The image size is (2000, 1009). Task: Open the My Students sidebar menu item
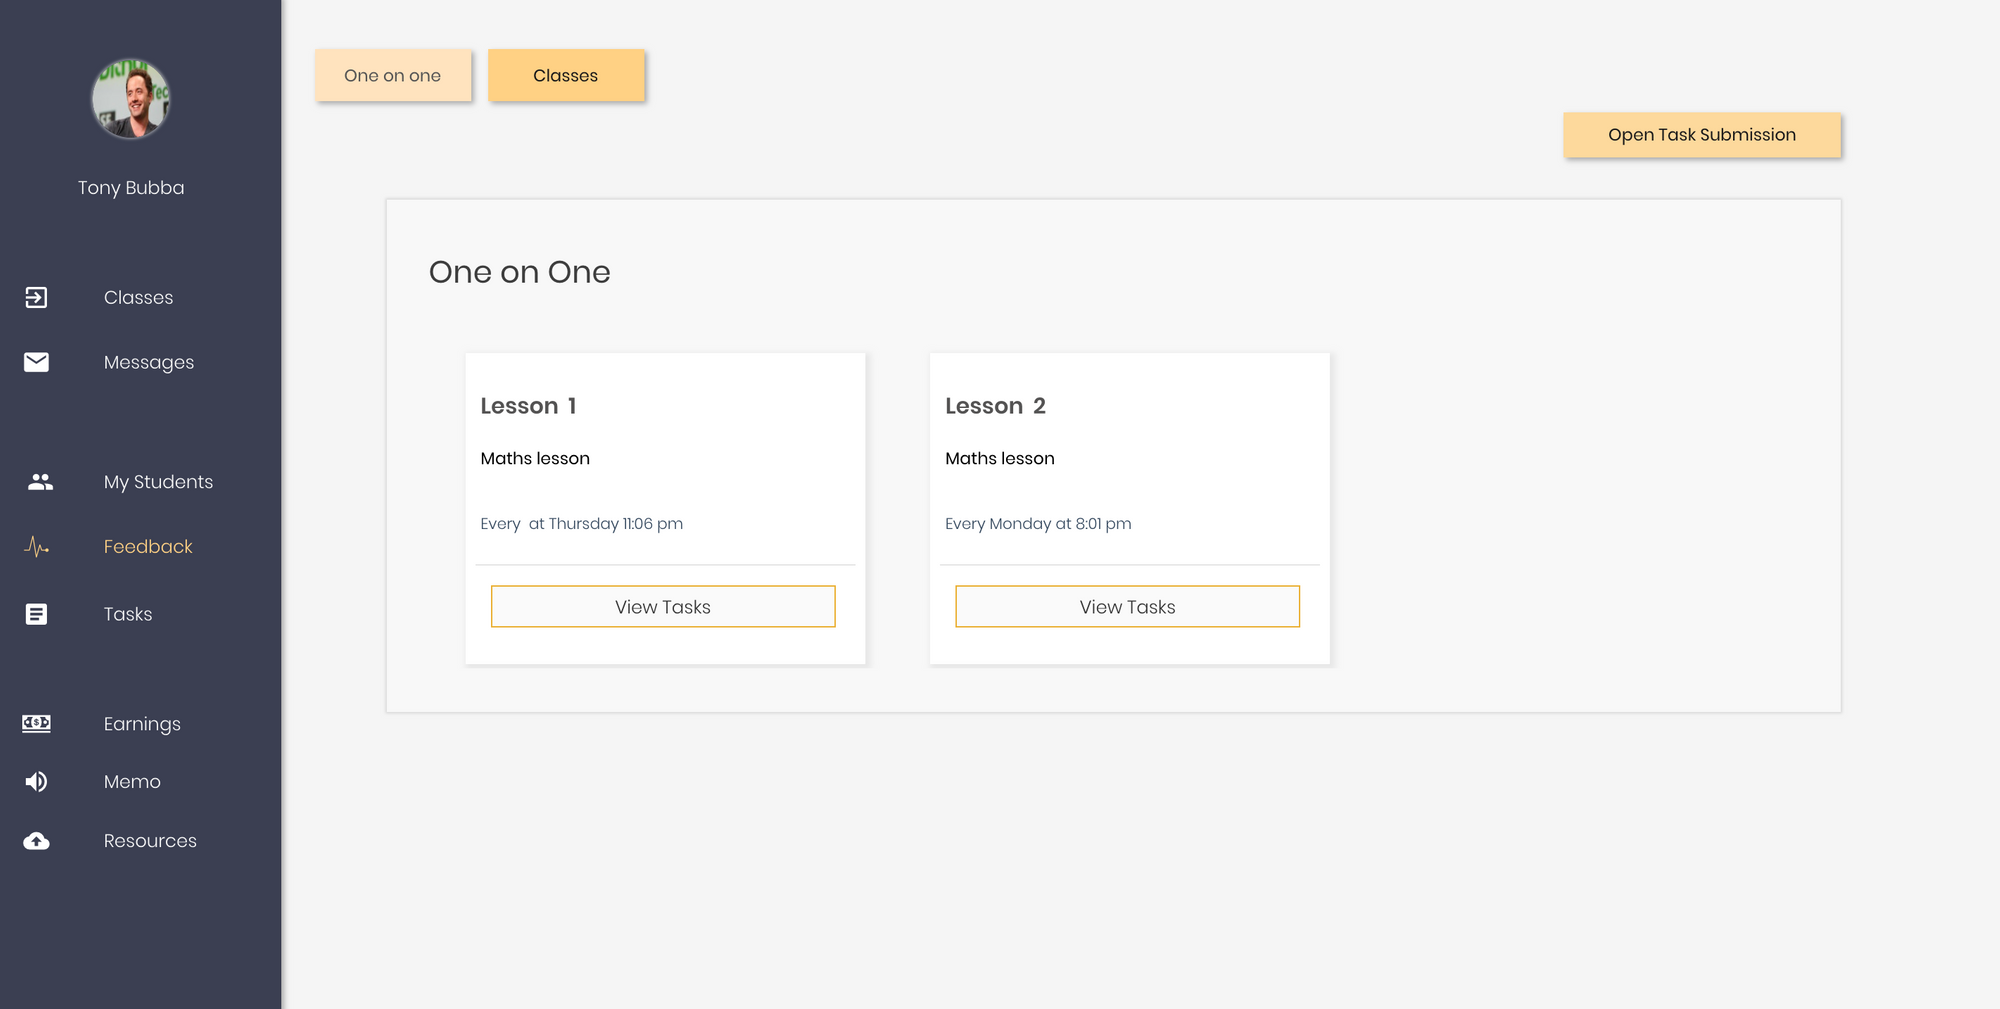[x=158, y=482]
